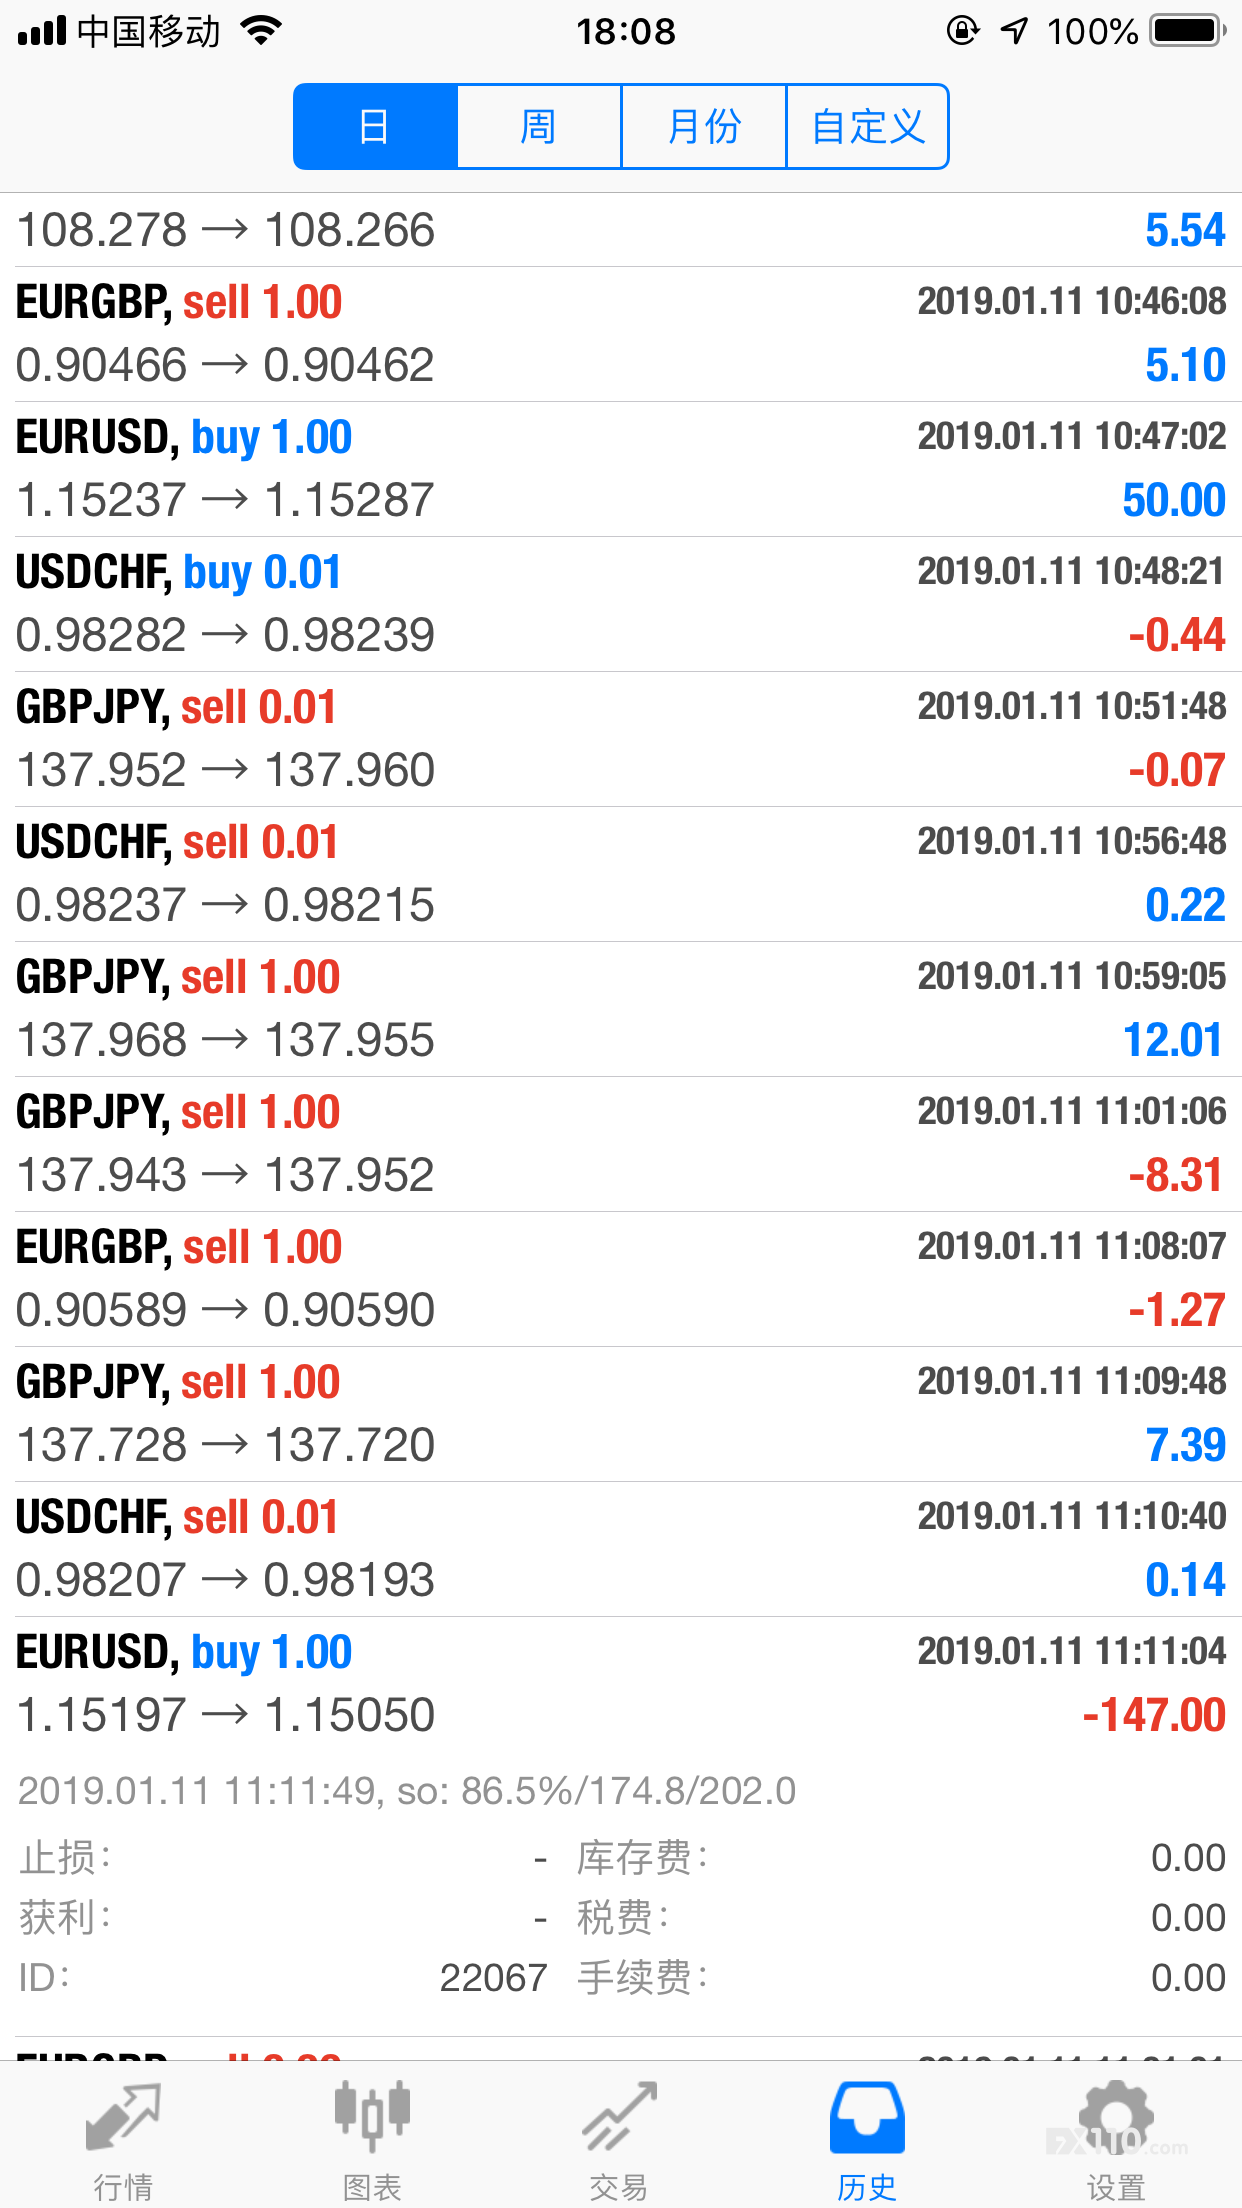Choose the 自定义 custom period
The height and width of the screenshot is (2208, 1242).
click(x=868, y=127)
